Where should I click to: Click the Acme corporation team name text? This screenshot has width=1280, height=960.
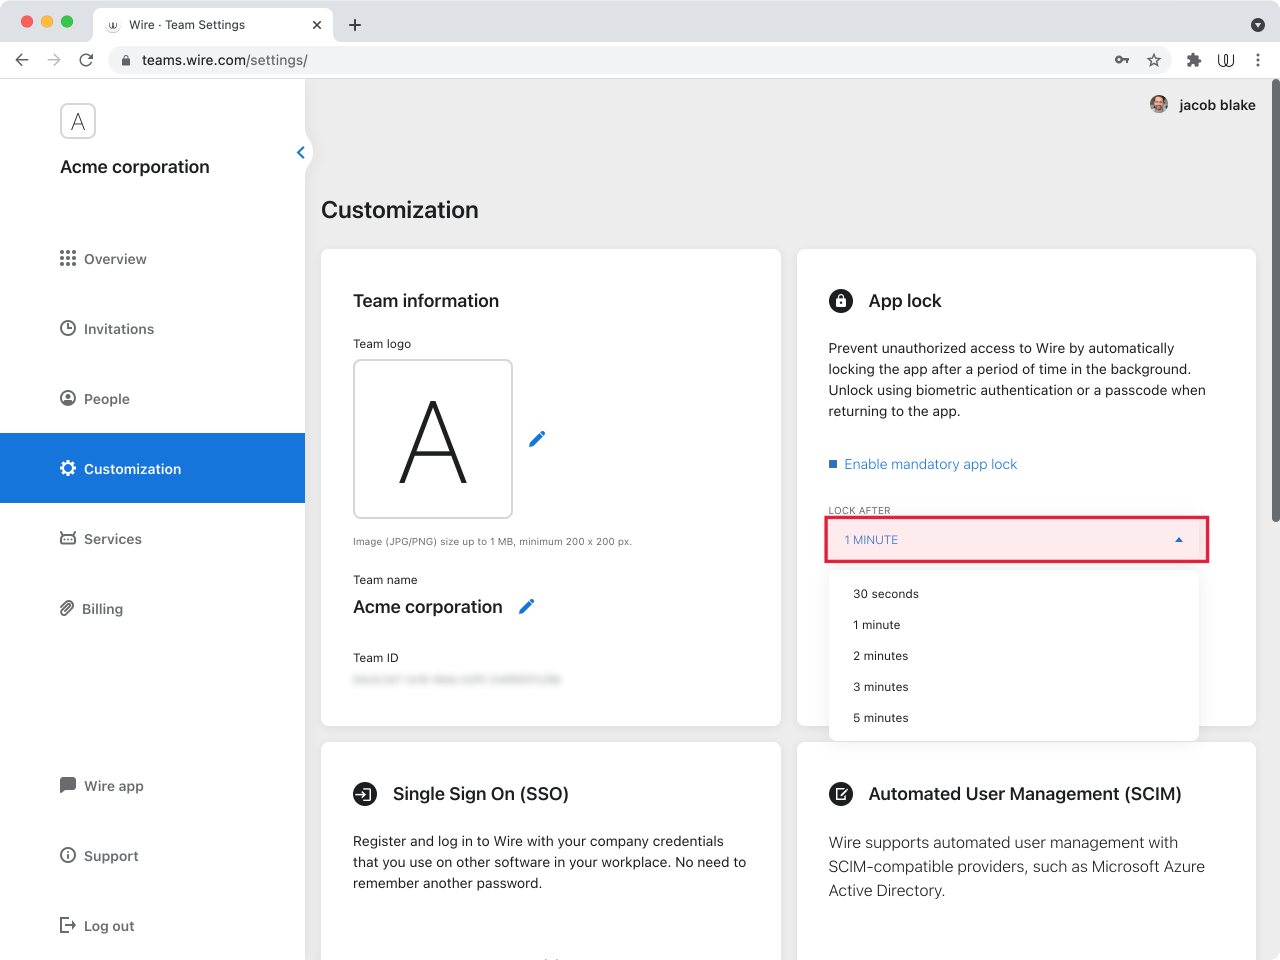428,607
